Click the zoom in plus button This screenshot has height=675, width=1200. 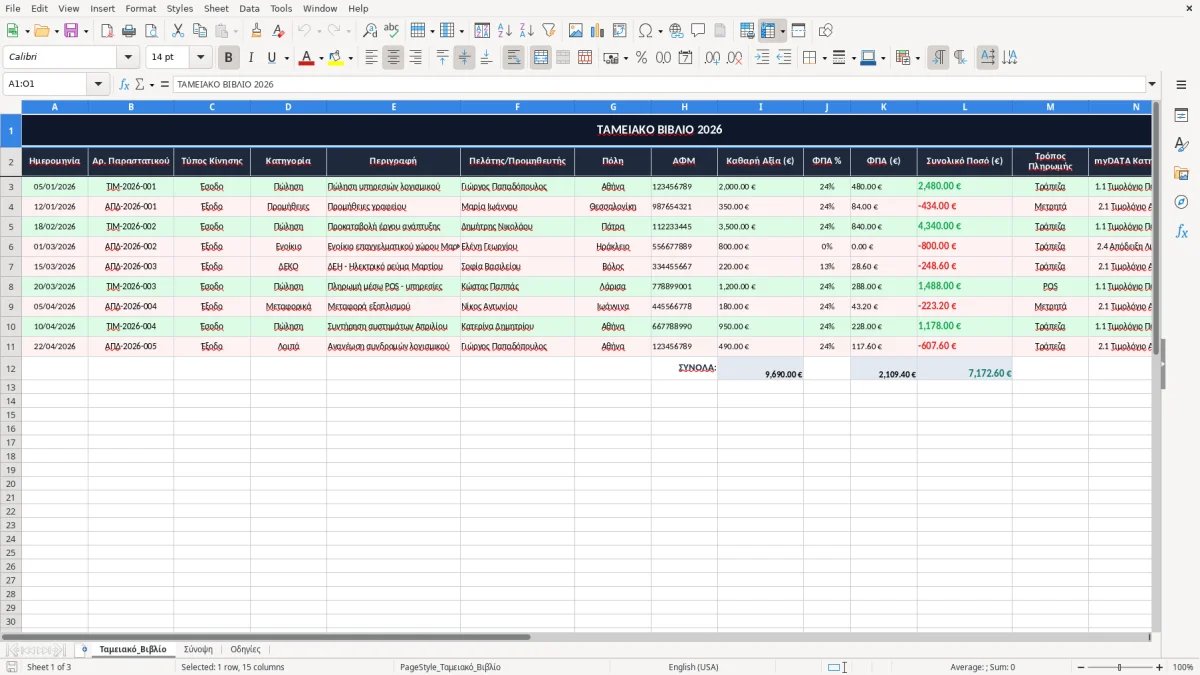click(1160, 667)
